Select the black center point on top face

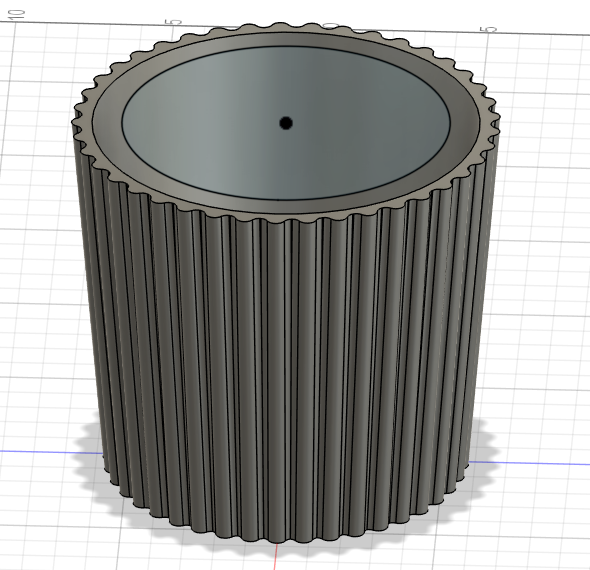click(286, 123)
